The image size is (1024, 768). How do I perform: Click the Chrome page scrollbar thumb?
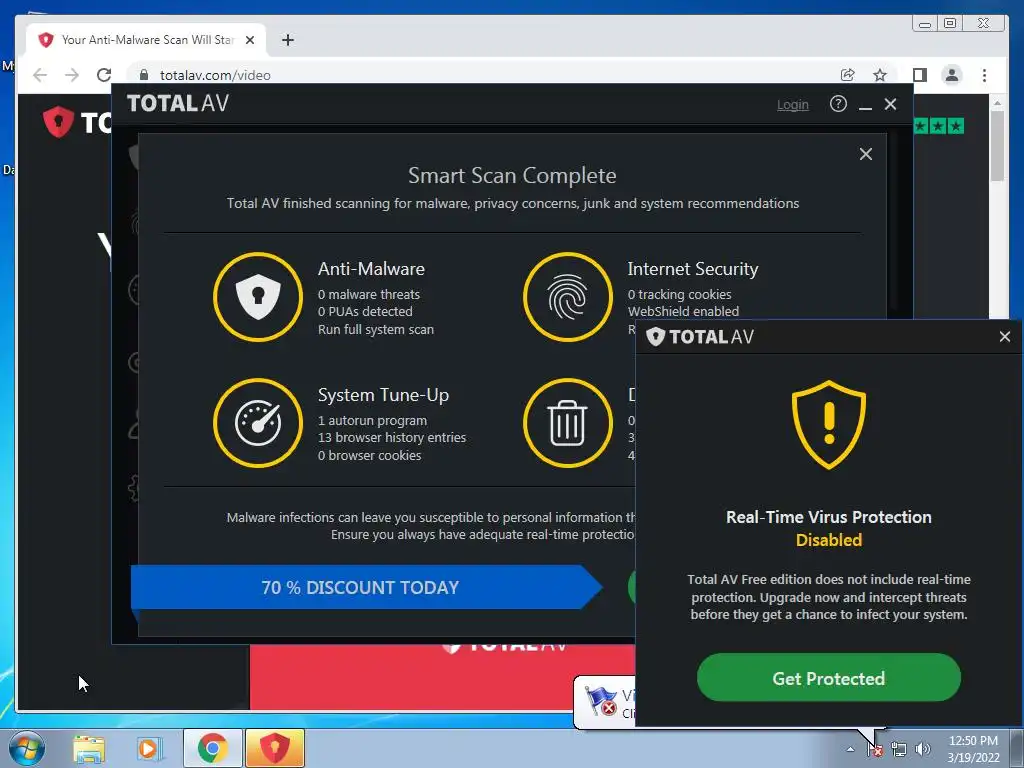coord(997,145)
